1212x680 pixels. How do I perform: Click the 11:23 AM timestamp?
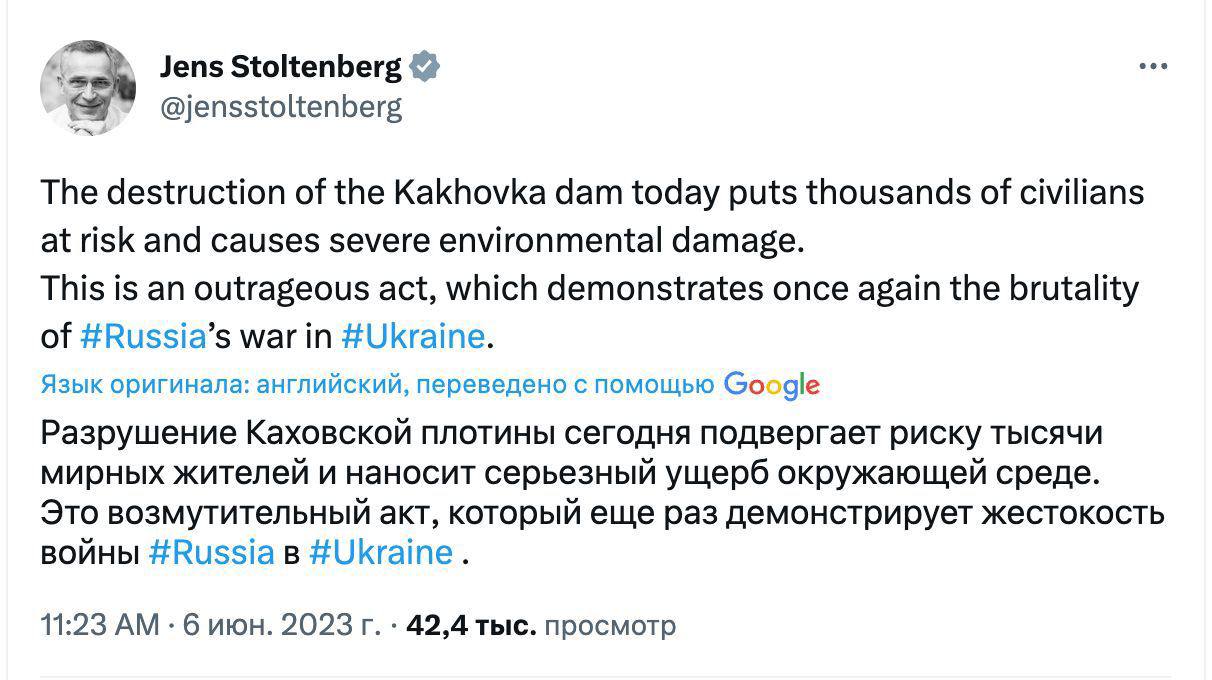(100, 626)
